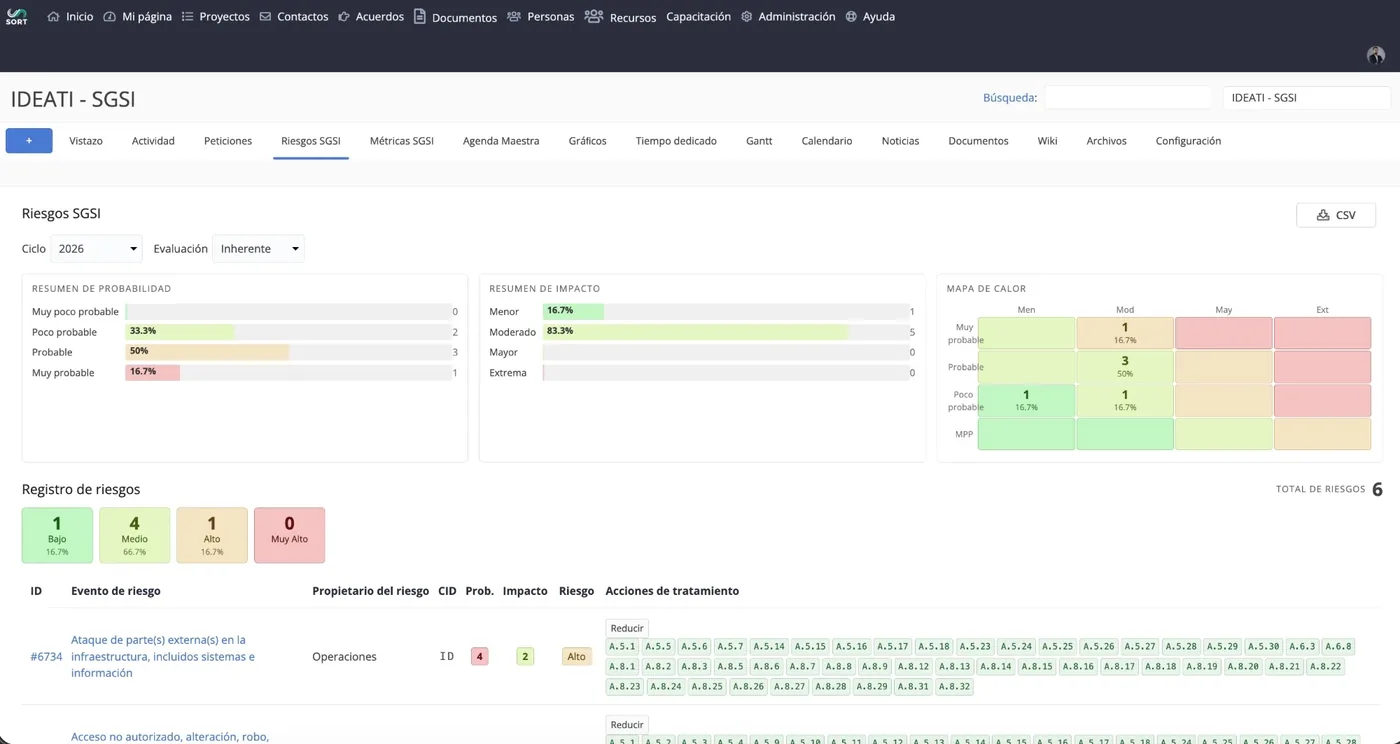Click the Alto risk badge in row #6734
Image resolution: width=1400 pixels, height=744 pixels.
click(576, 657)
